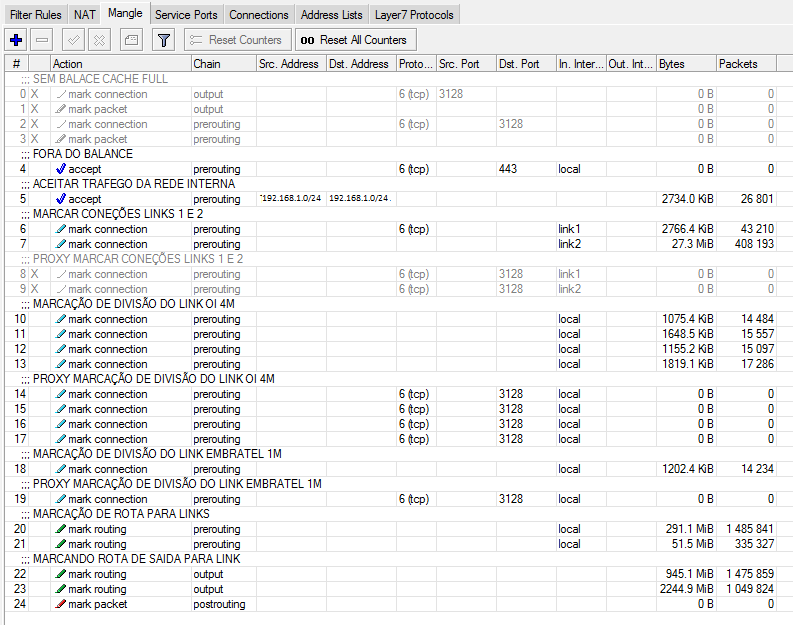Click mark connection icon in rule 10
Screen dimensions: 793x625
[x=61, y=319]
